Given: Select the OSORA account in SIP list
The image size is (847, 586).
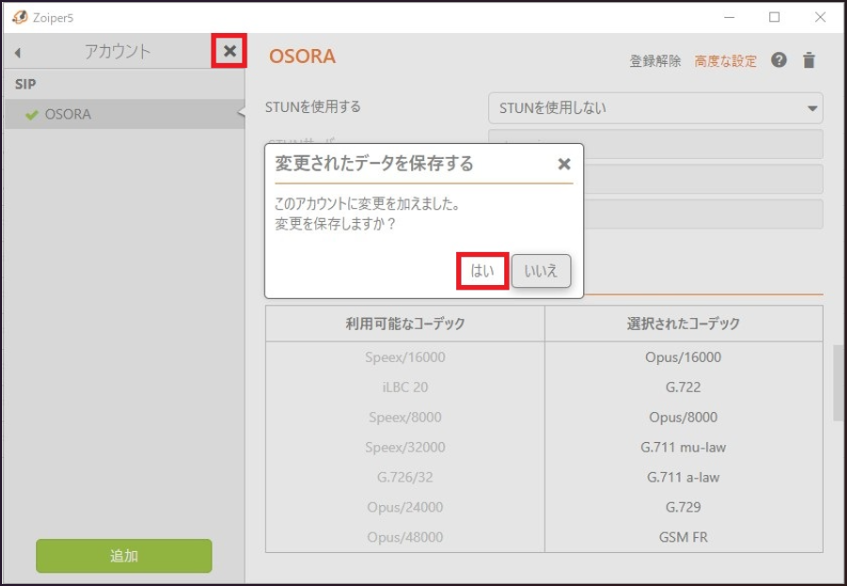Looking at the screenshot, I should [124, 114].
